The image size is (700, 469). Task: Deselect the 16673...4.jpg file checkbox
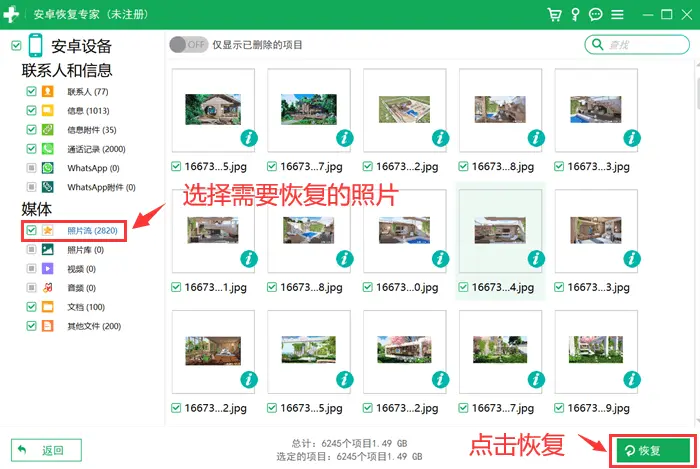pos(463,287)
